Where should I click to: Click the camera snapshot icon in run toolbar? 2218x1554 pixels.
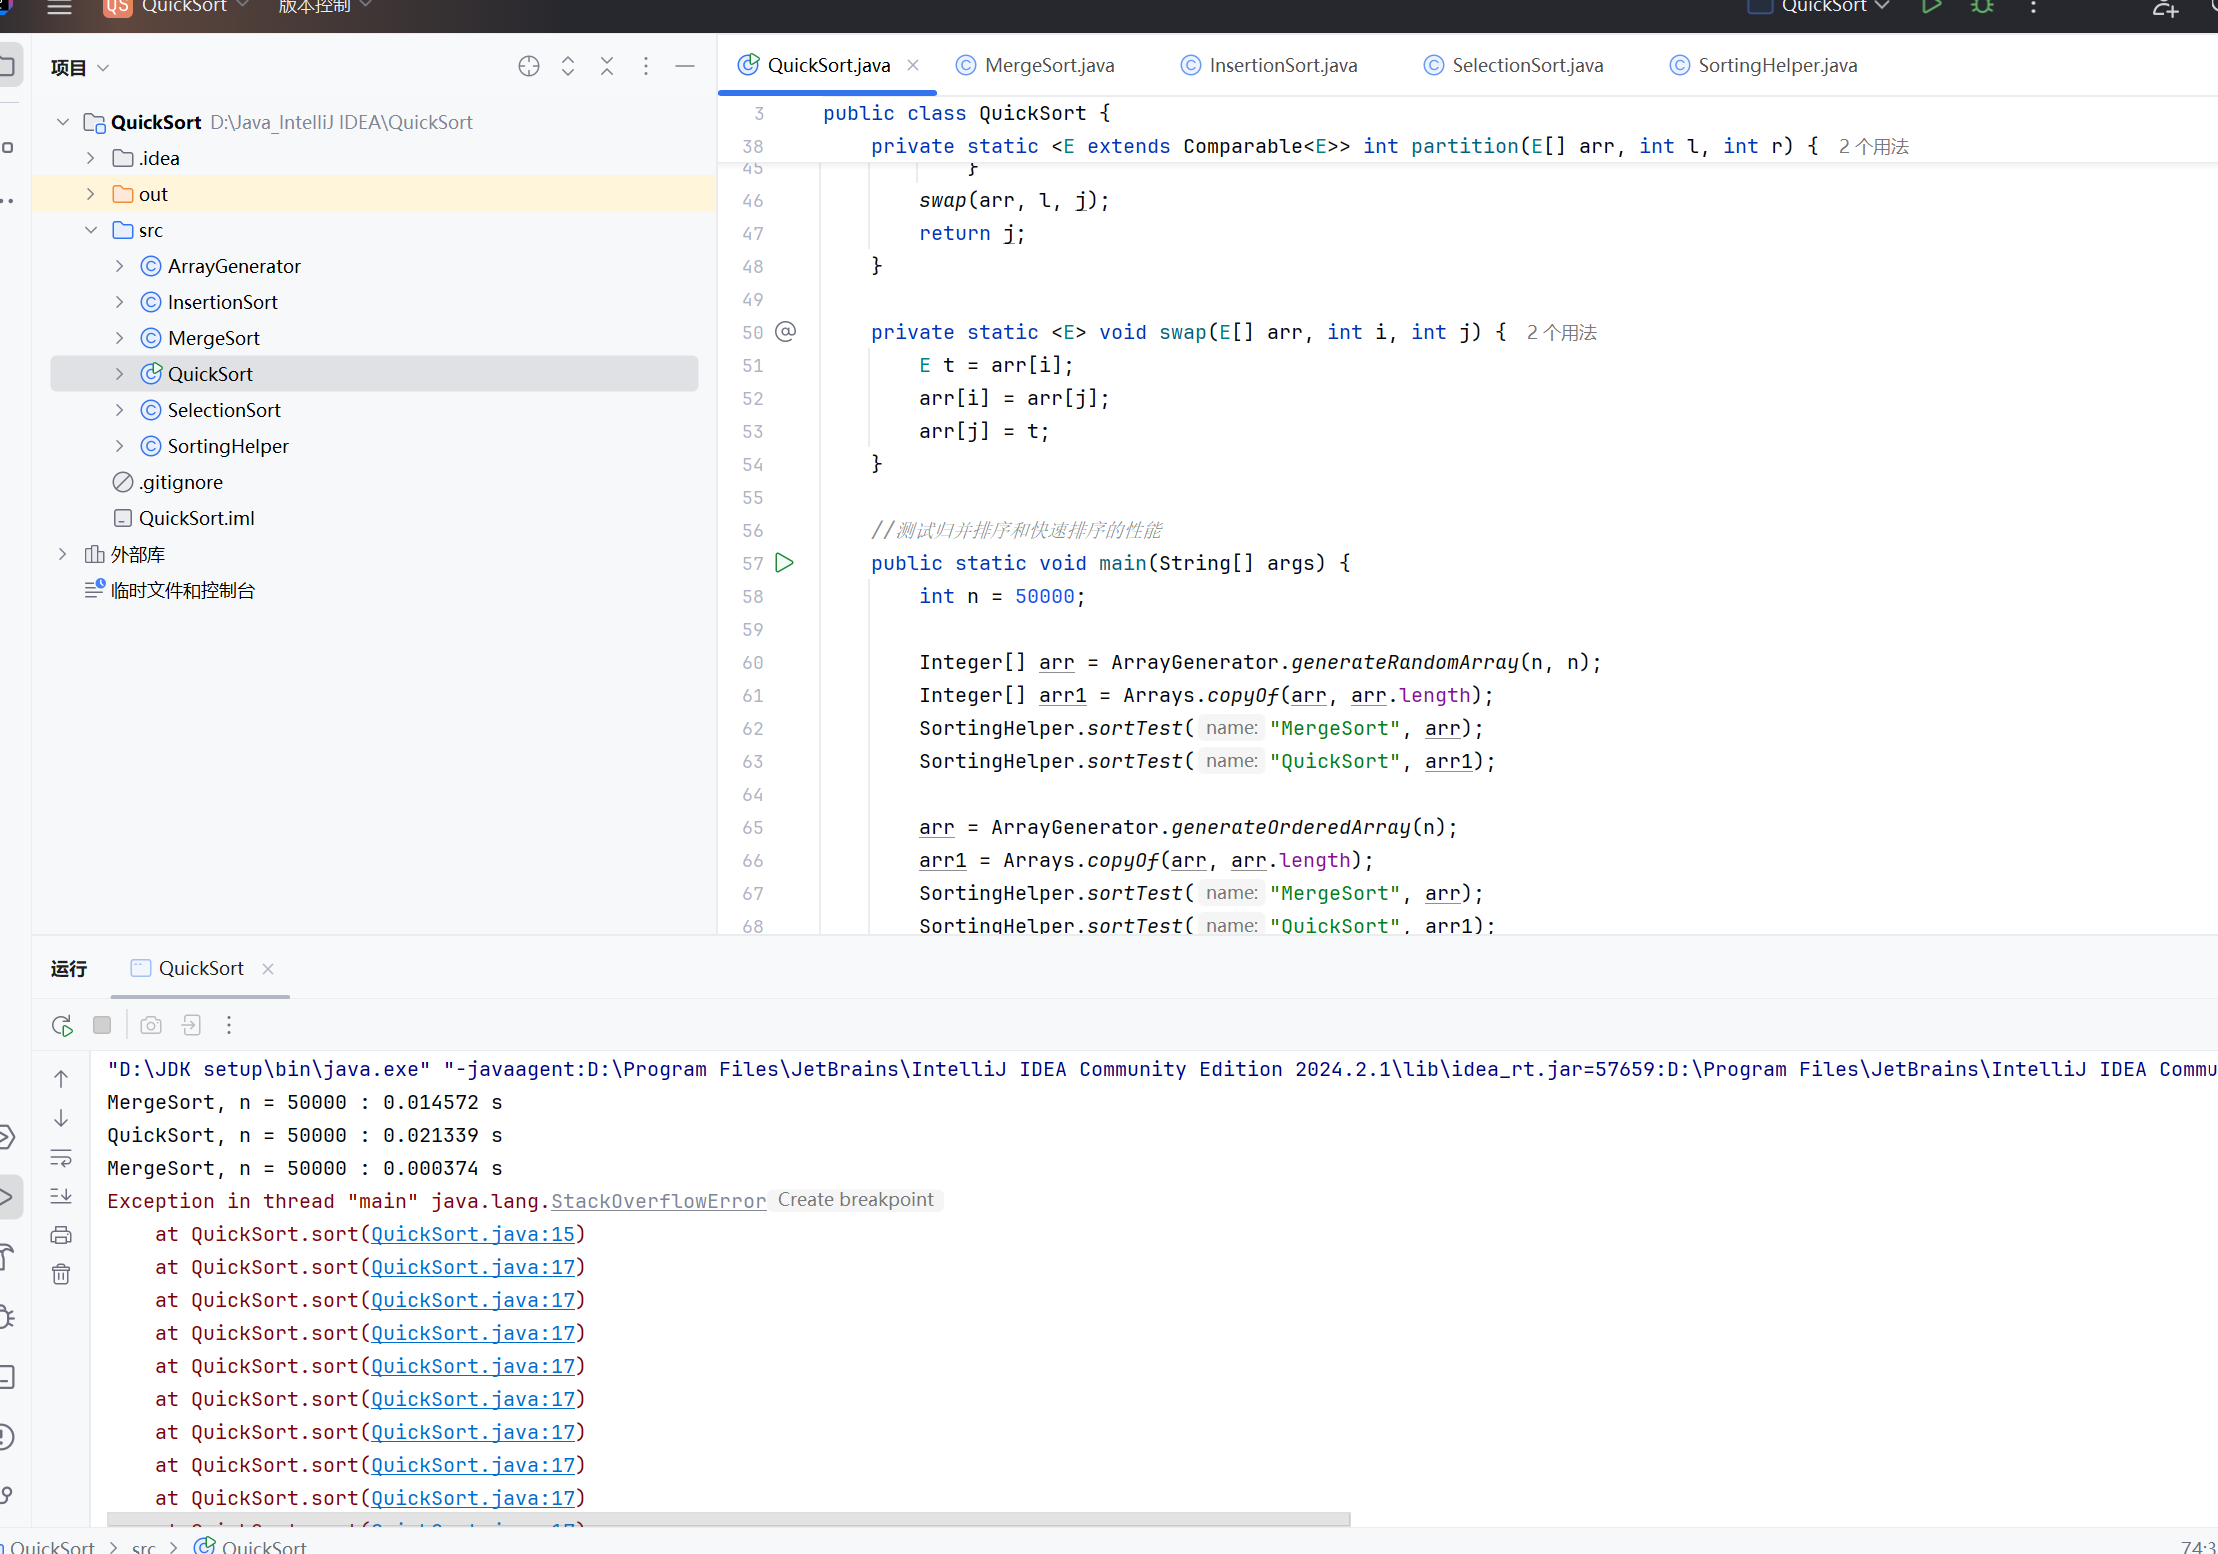pos(151,1025)
